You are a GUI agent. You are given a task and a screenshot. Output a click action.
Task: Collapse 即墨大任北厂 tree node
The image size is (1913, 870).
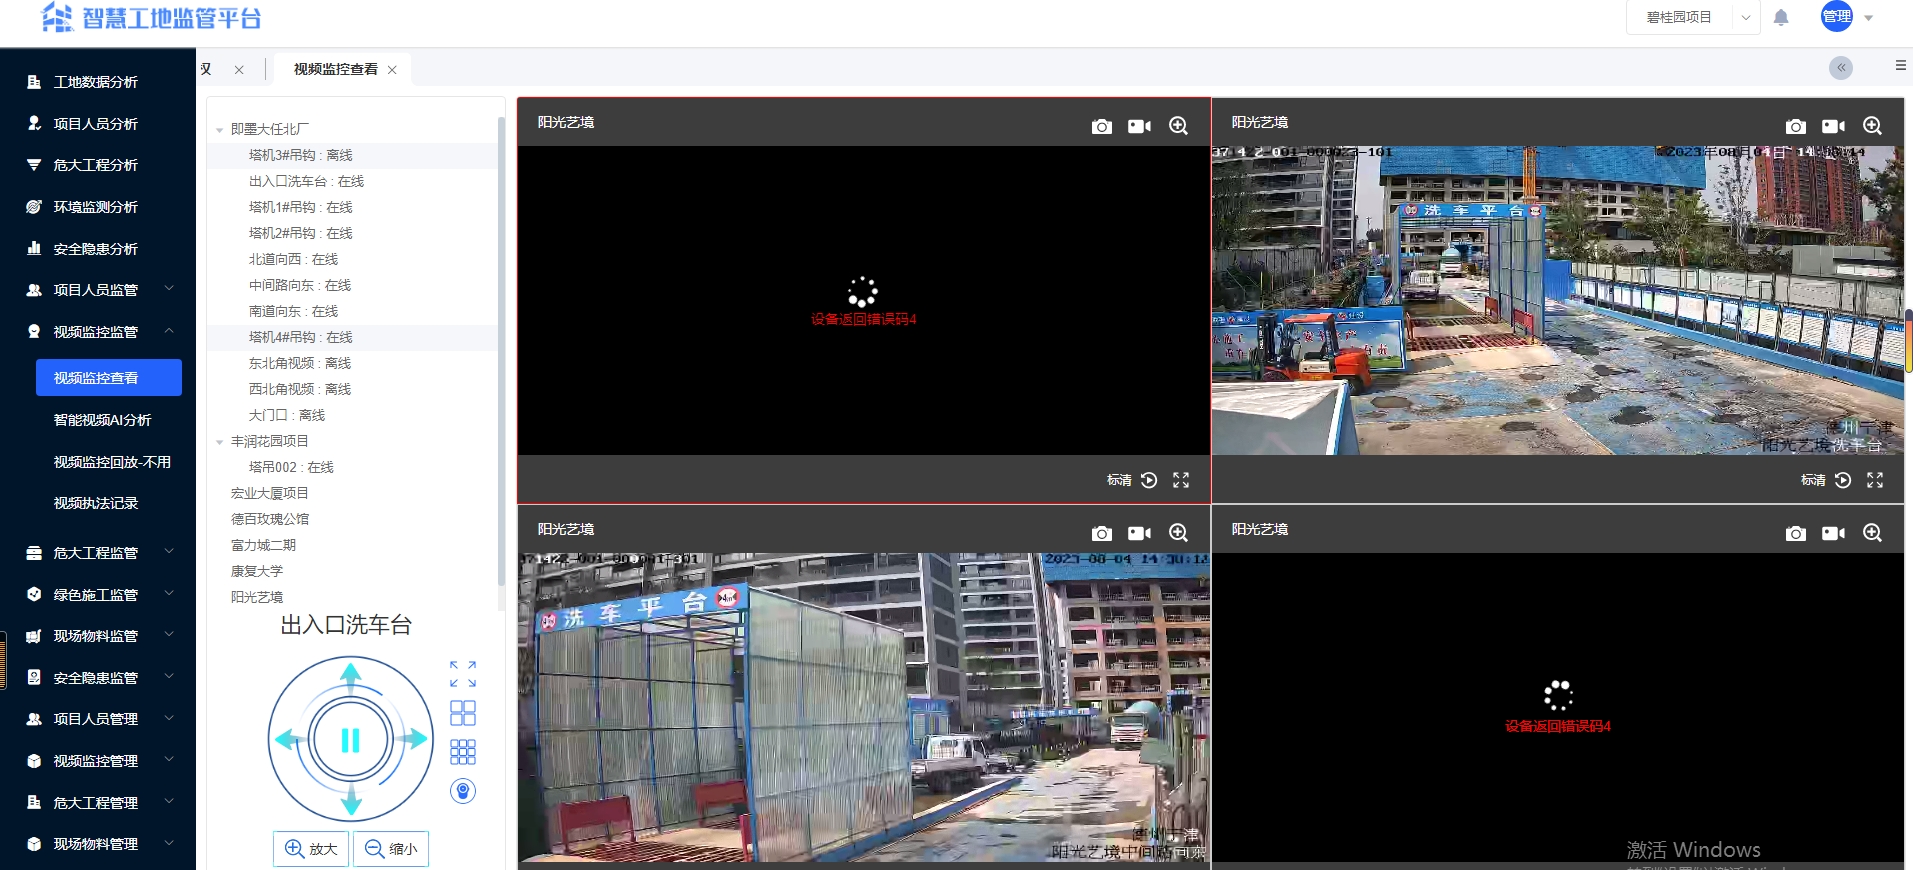pyautogui.click(x=220, y=130)
